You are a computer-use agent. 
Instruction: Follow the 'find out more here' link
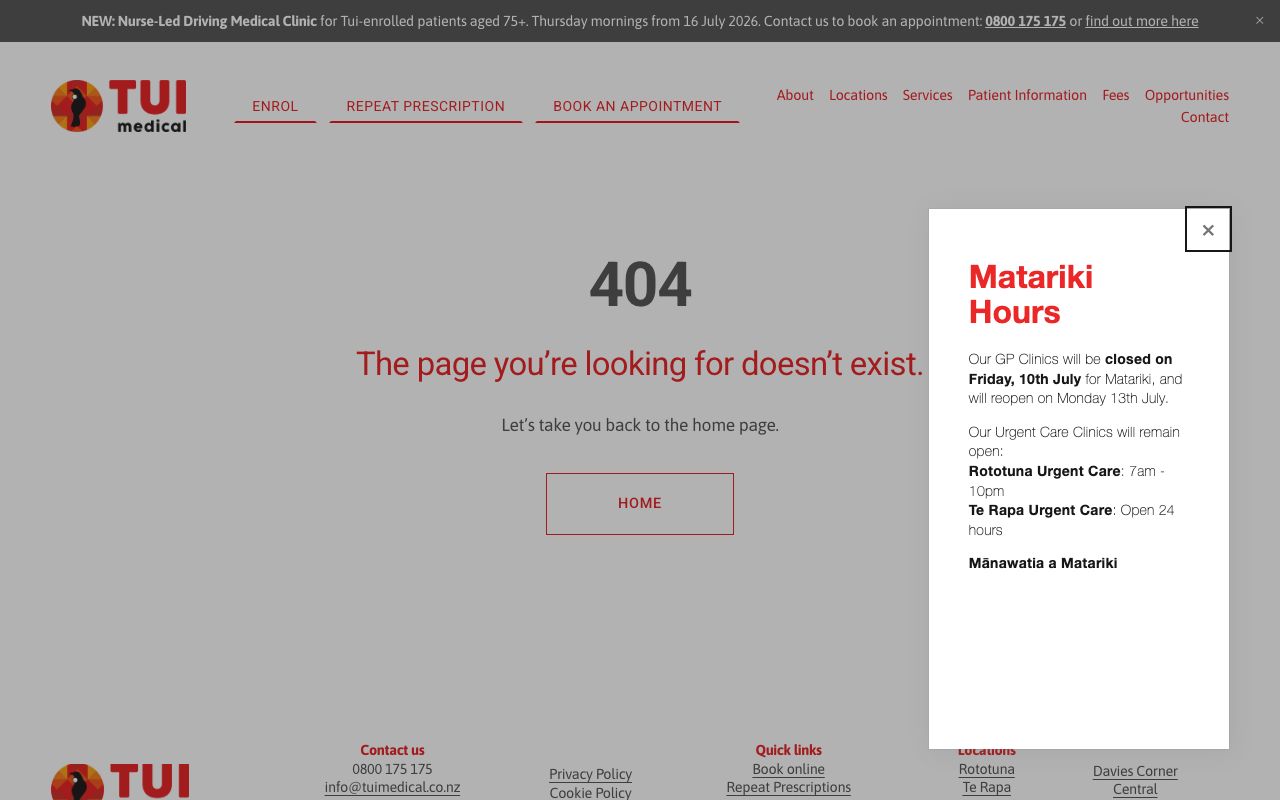[1142, 21]
